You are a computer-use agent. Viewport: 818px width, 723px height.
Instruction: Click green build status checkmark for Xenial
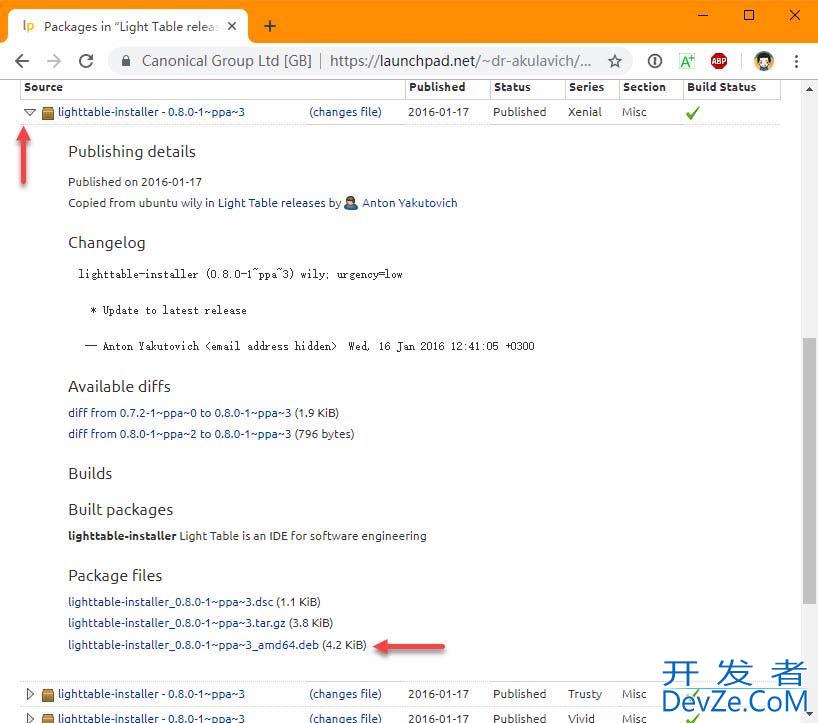[692, 113]
